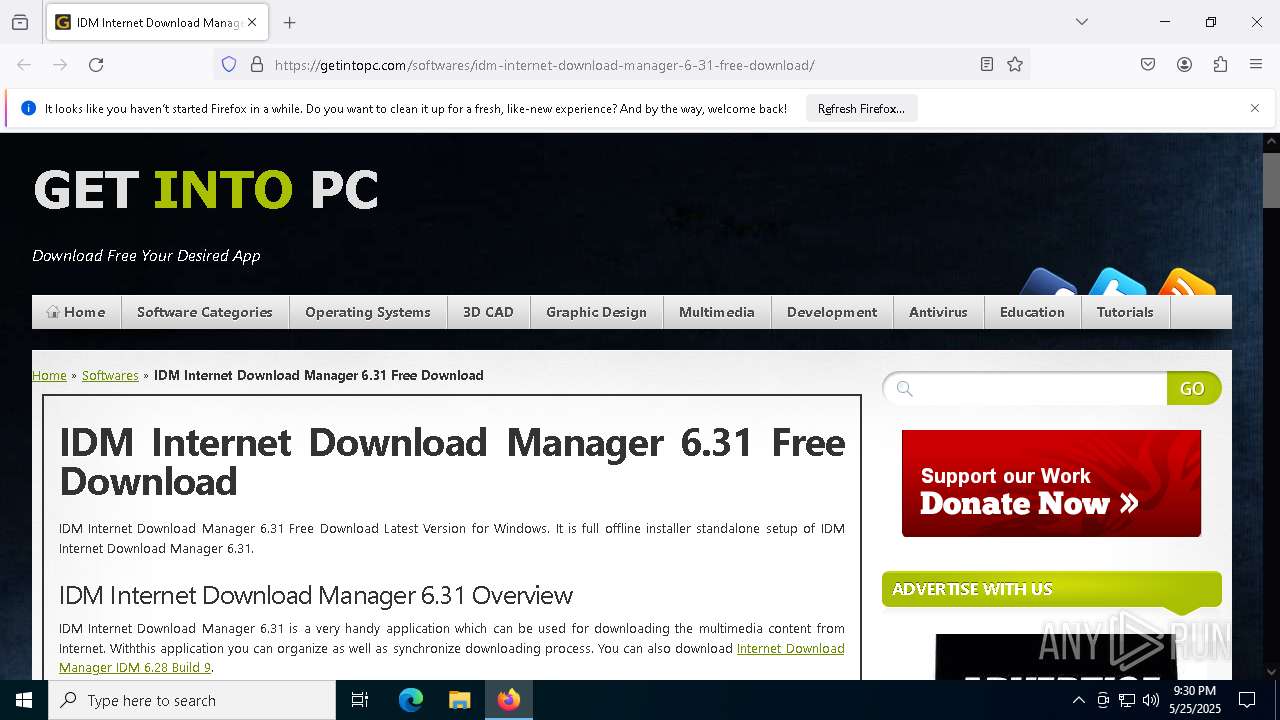Open the network tray icon

[1127, 700]
